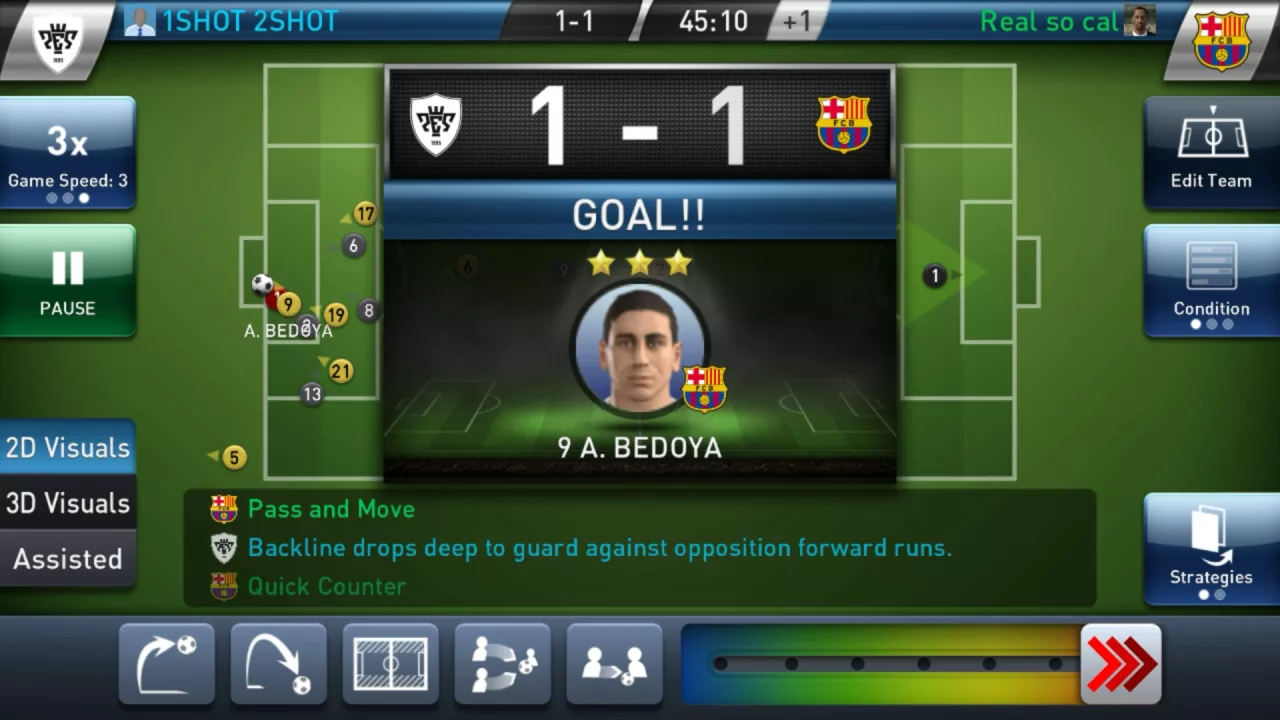Select the Assisted mode option
1280x720 pixels.
tap(67, 559)
